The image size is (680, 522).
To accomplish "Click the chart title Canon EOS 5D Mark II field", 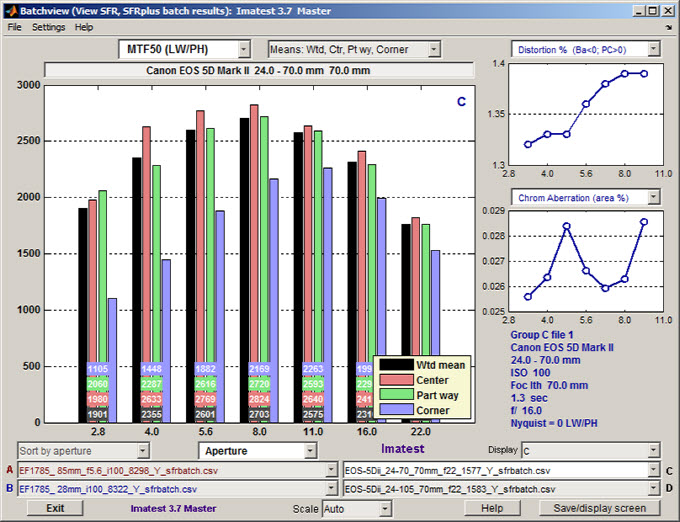I will [x=259, y=70].
